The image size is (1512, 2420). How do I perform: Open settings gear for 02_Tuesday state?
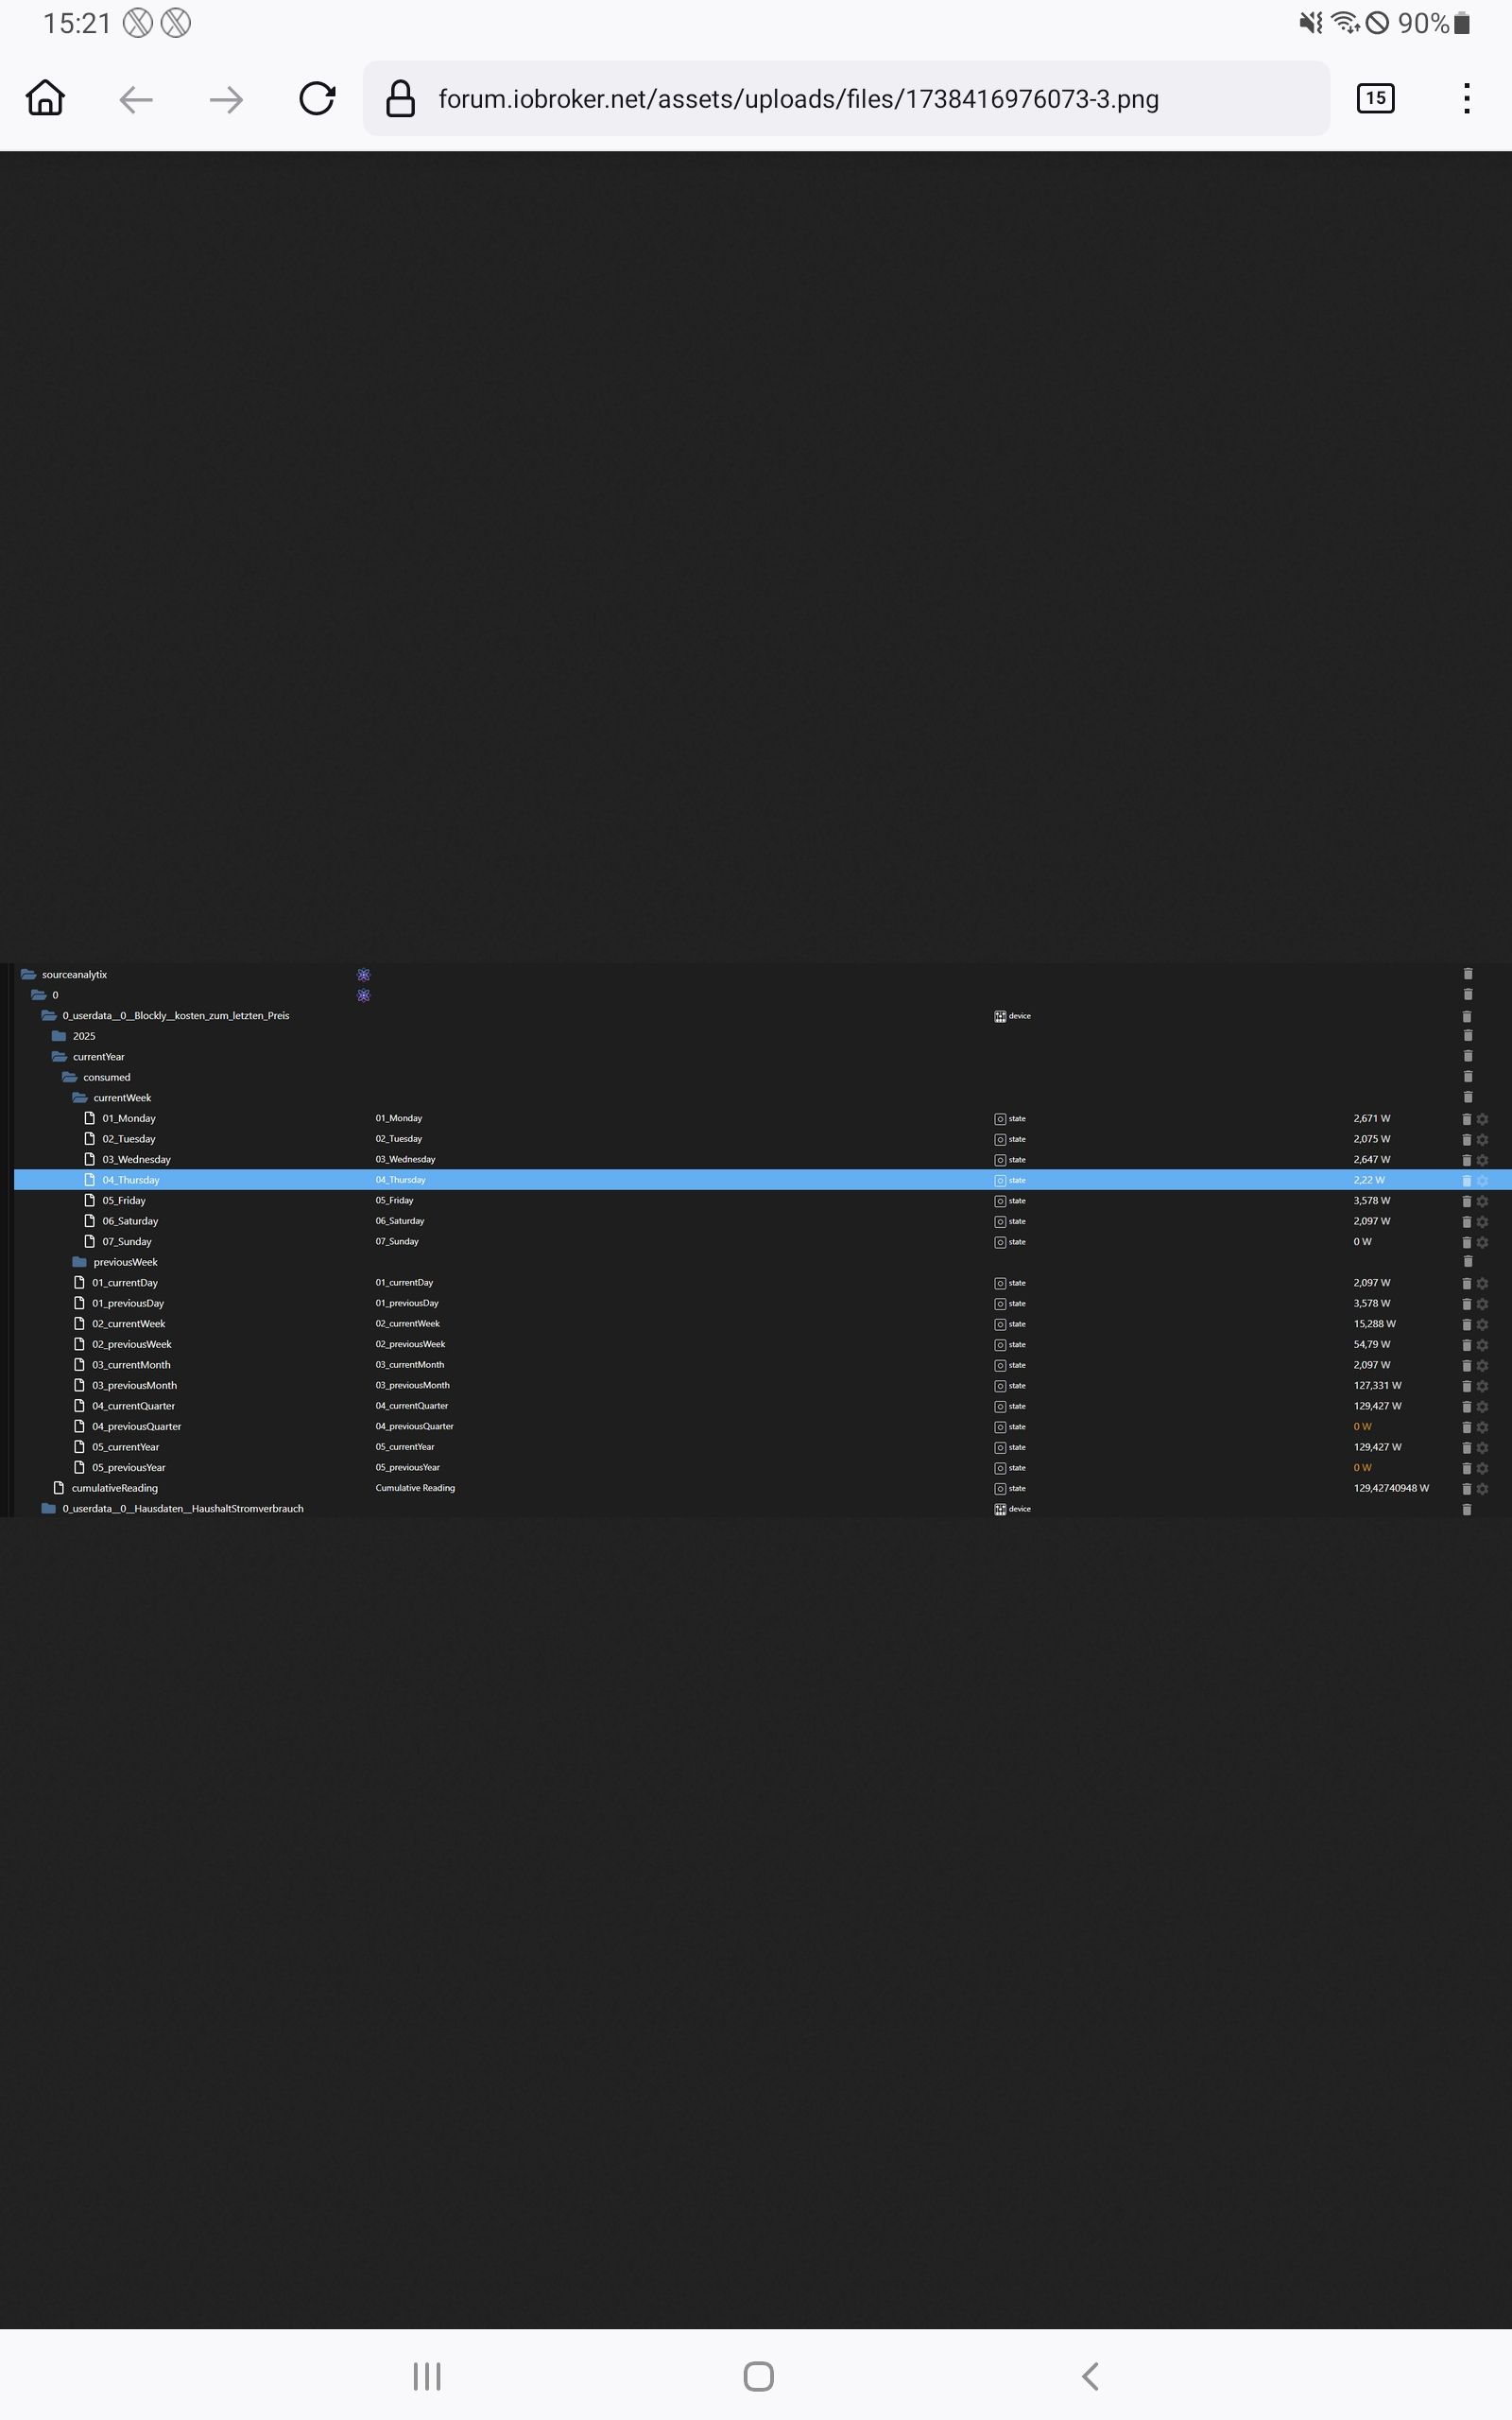1482,1139
